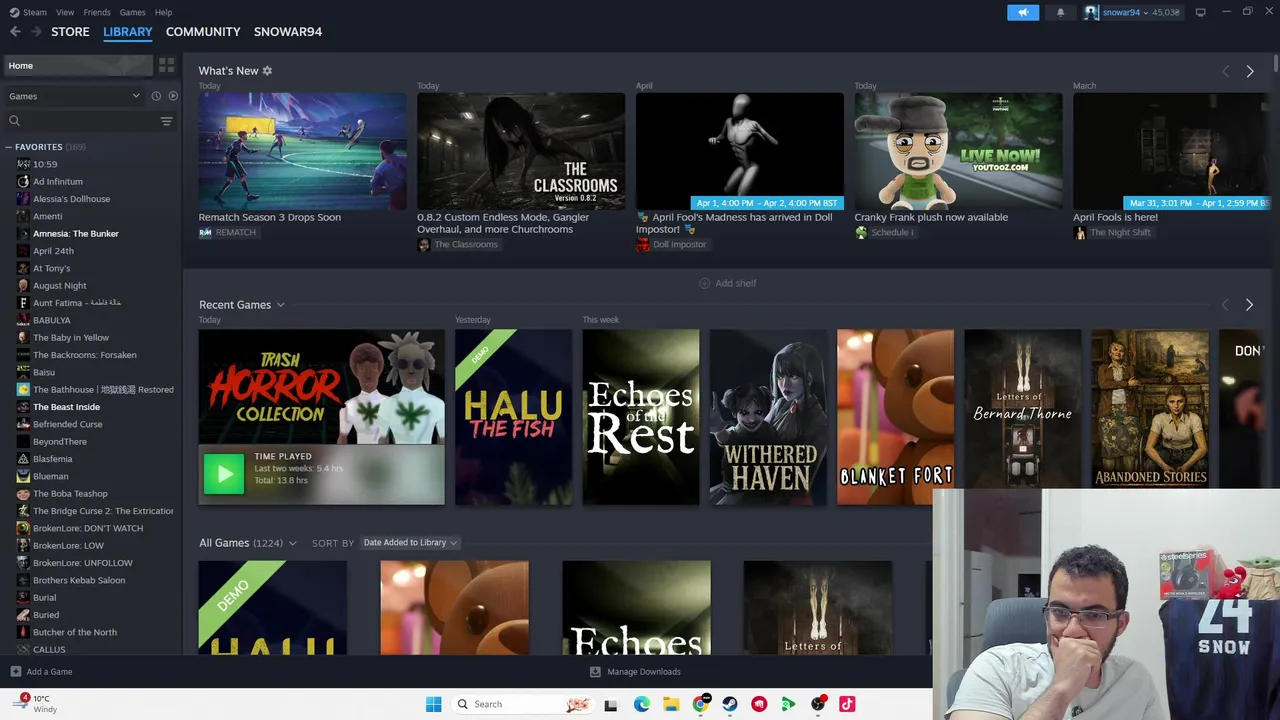The height and width of the screenshot is (720, 1280).
Task: Select Amnesia: The Bunker in sidebar
Action: [76, 233]
